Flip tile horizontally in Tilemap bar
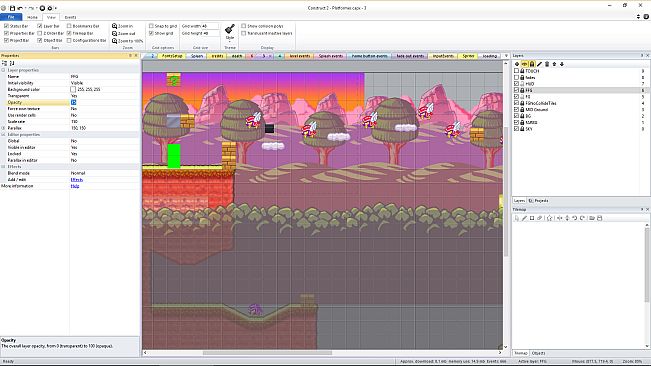651x366 pixels. (559, 218)
